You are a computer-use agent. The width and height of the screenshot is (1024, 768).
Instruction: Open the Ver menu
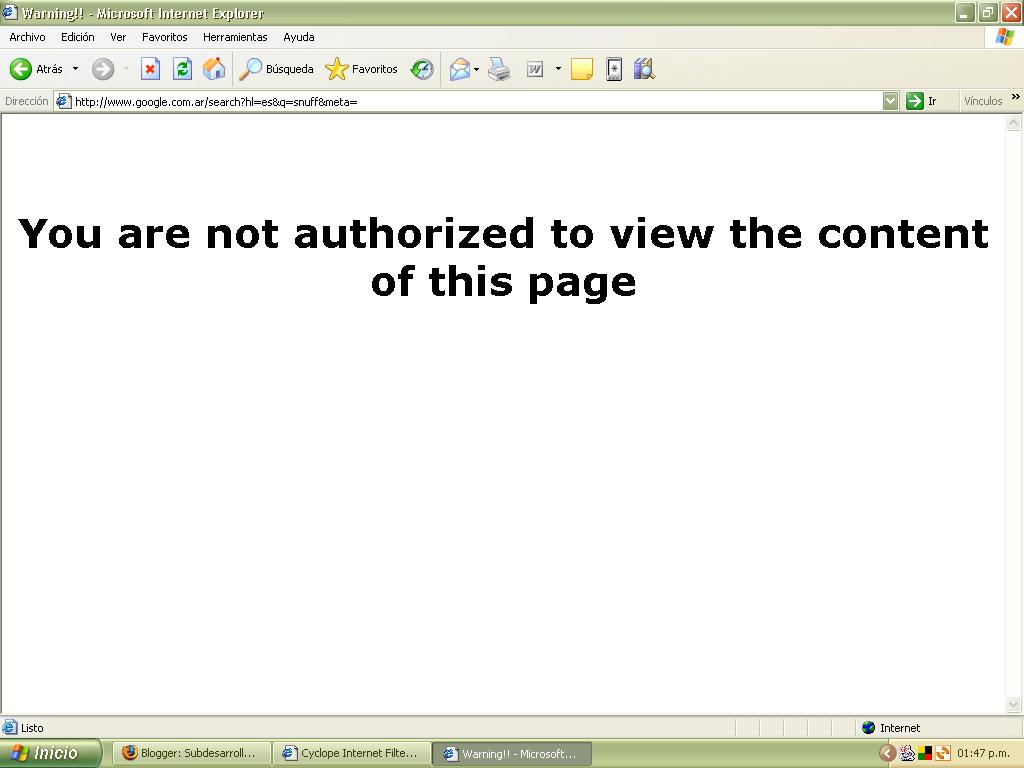[x=118, y=37]
